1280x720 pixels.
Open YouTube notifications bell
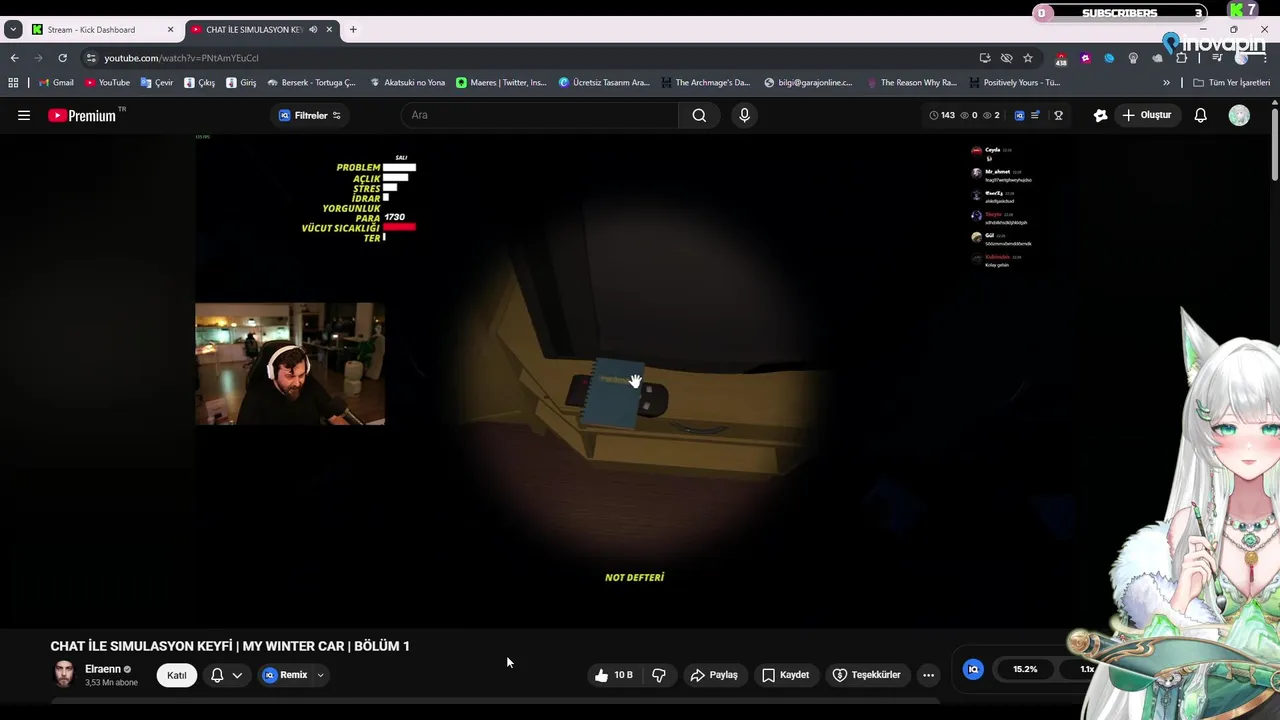click(1200, 115)
